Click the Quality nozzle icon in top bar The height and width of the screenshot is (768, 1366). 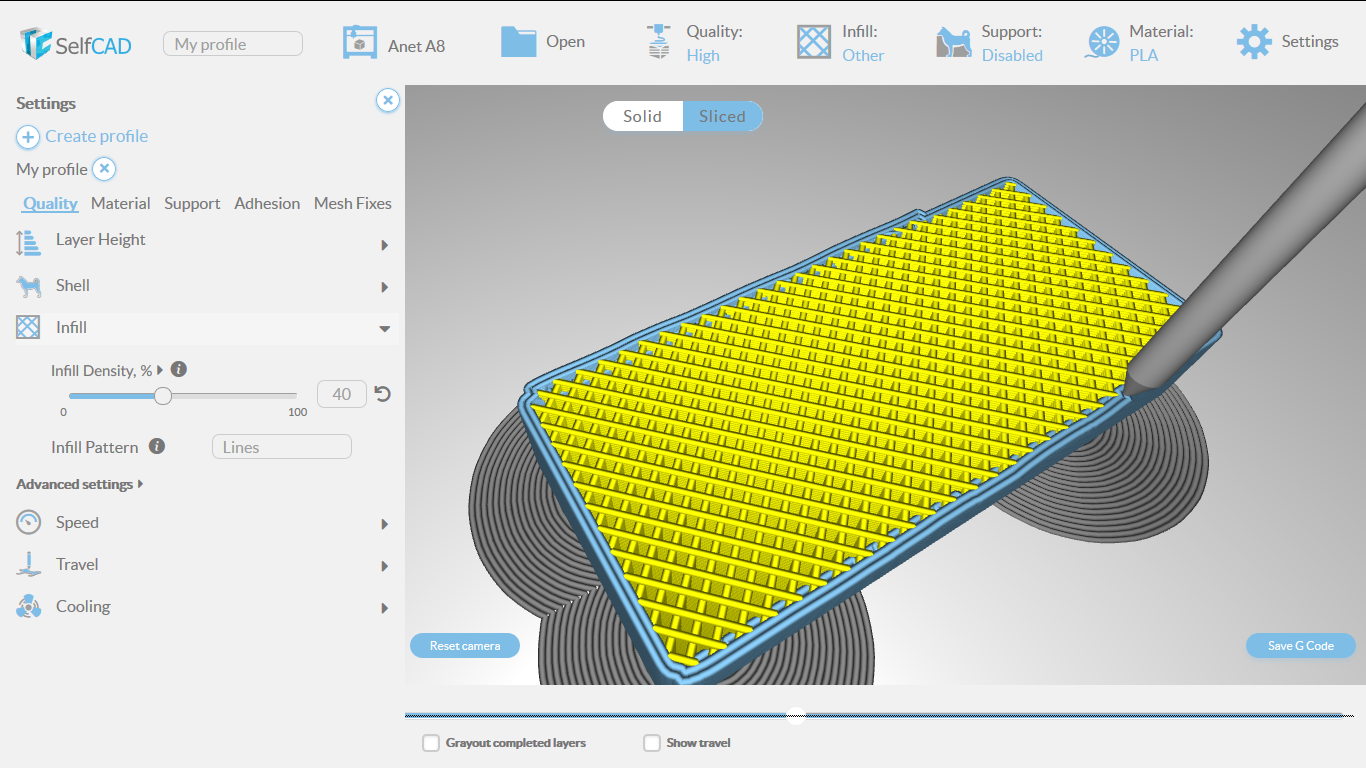[x=658, y=42]
